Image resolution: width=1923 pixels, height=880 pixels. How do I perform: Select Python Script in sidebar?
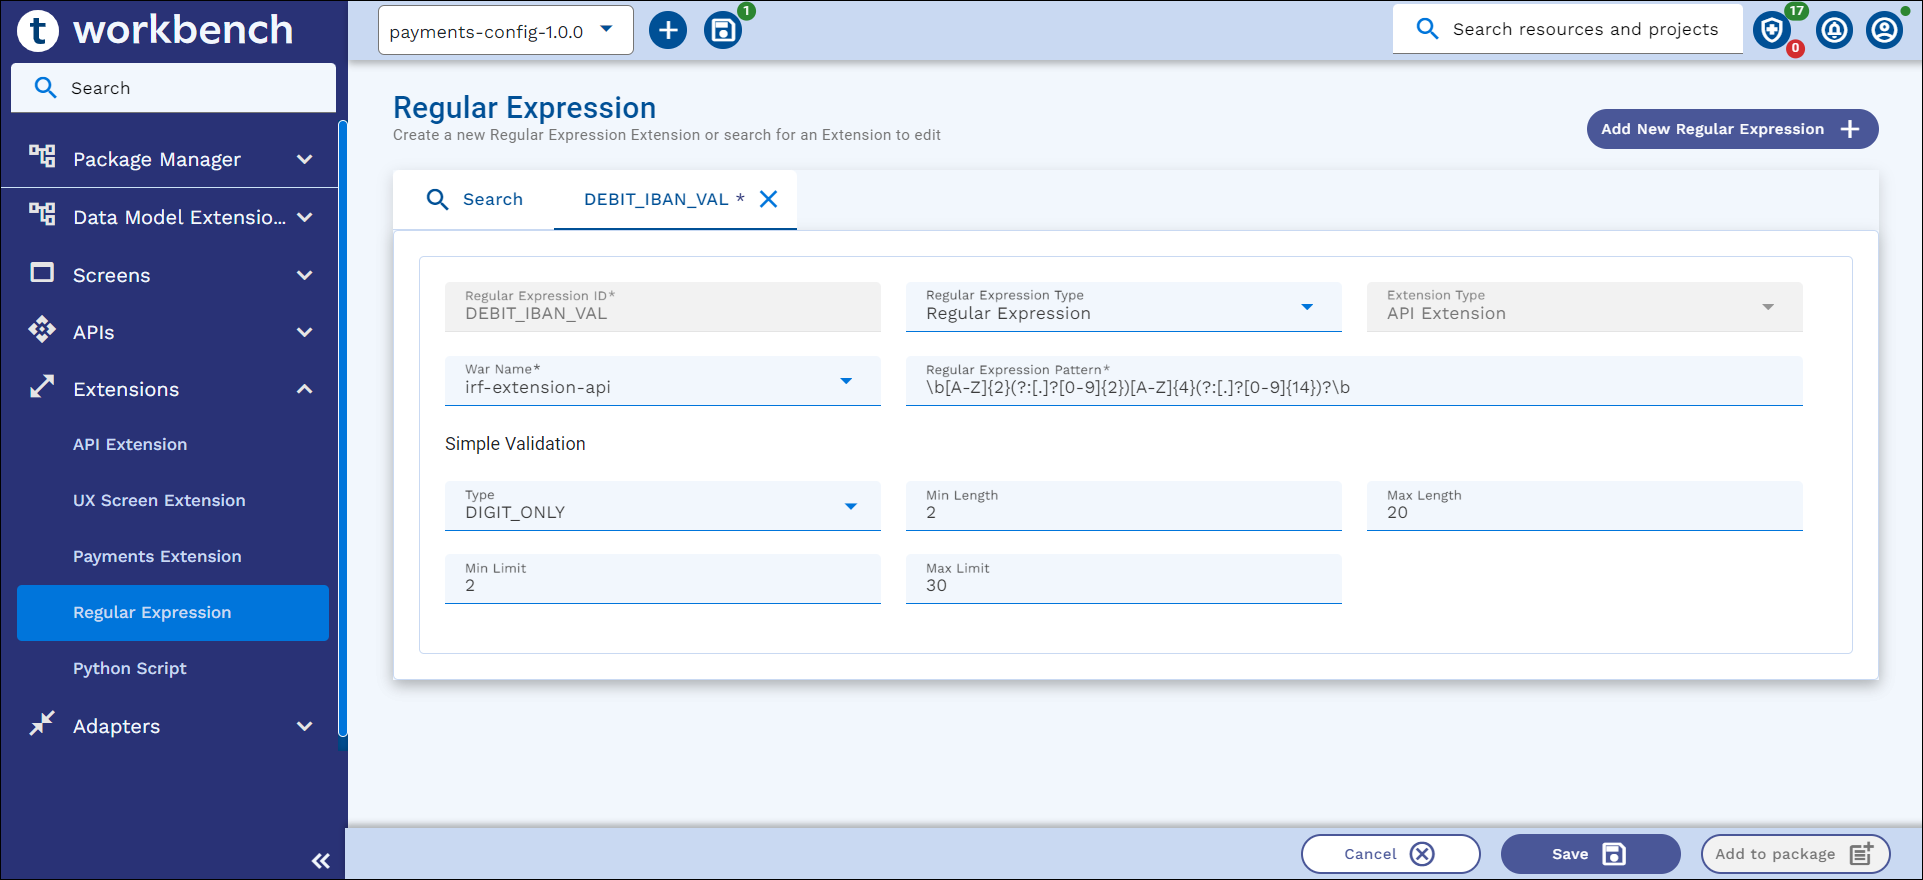pyautogui.click(x=130, y=668)
